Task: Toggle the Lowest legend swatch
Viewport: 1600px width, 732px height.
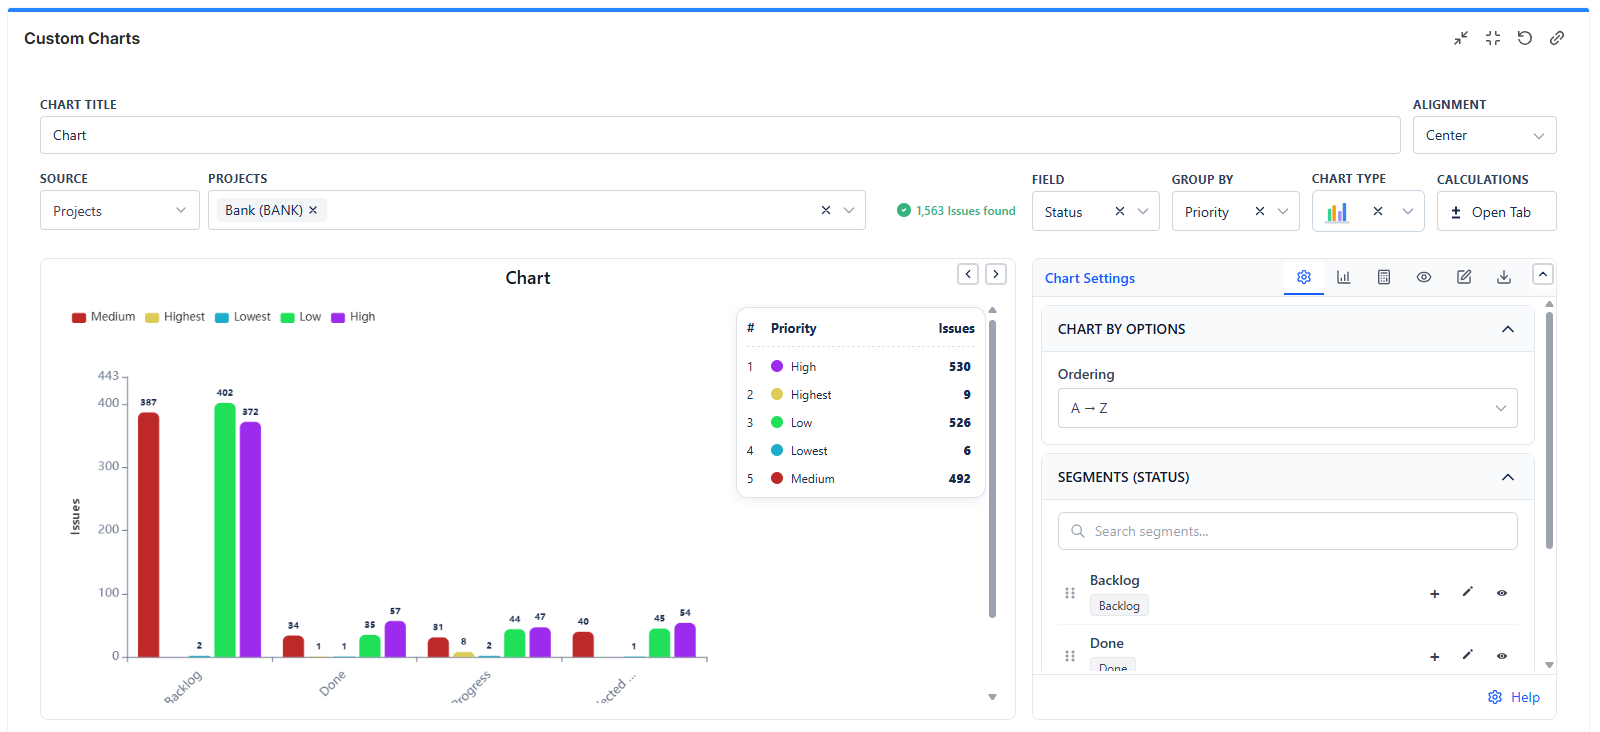Action: pos(222,318)
